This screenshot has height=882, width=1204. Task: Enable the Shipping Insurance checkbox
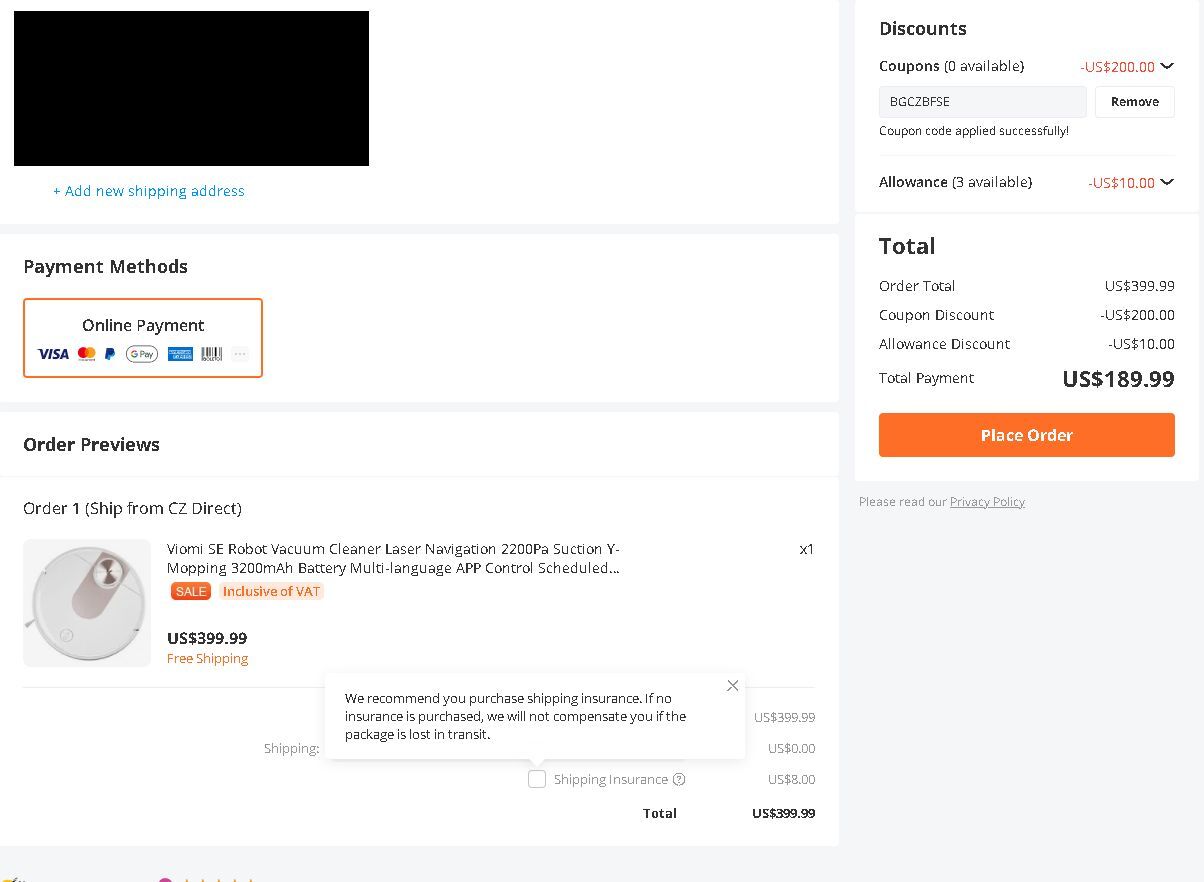(537, 779)
